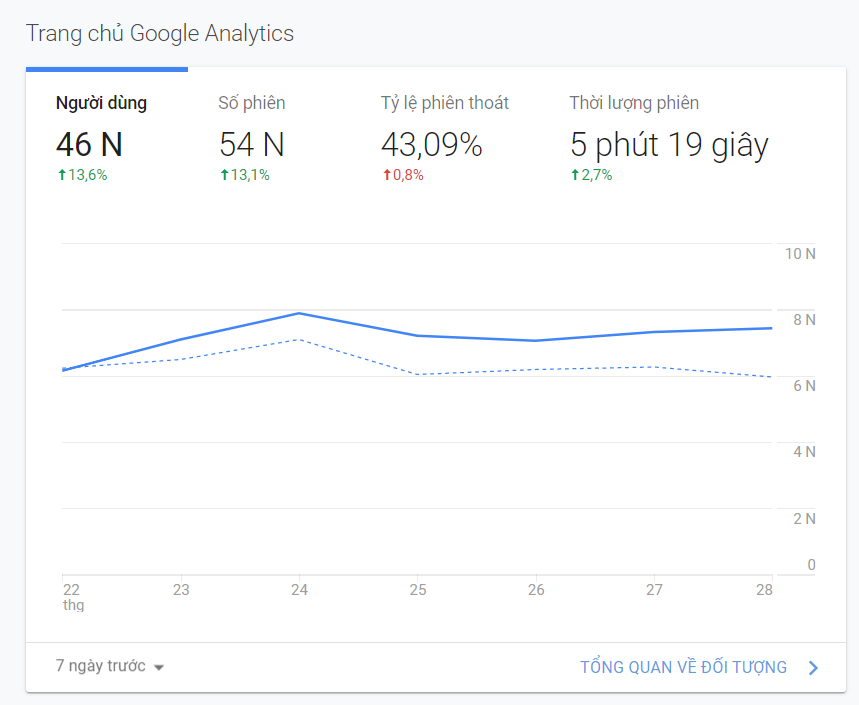Click the right chevron after TỔNG QUAN VỀ ĐỐI TƯỢNG

click(x=813, y=667)
